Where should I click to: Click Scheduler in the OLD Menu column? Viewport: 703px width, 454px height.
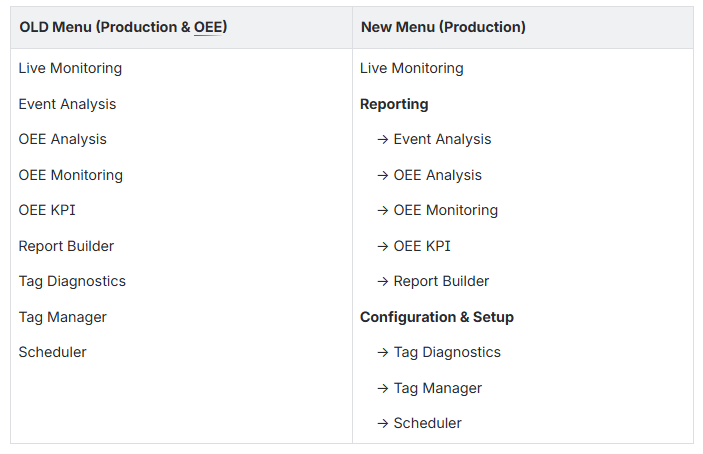click(52, 353)
